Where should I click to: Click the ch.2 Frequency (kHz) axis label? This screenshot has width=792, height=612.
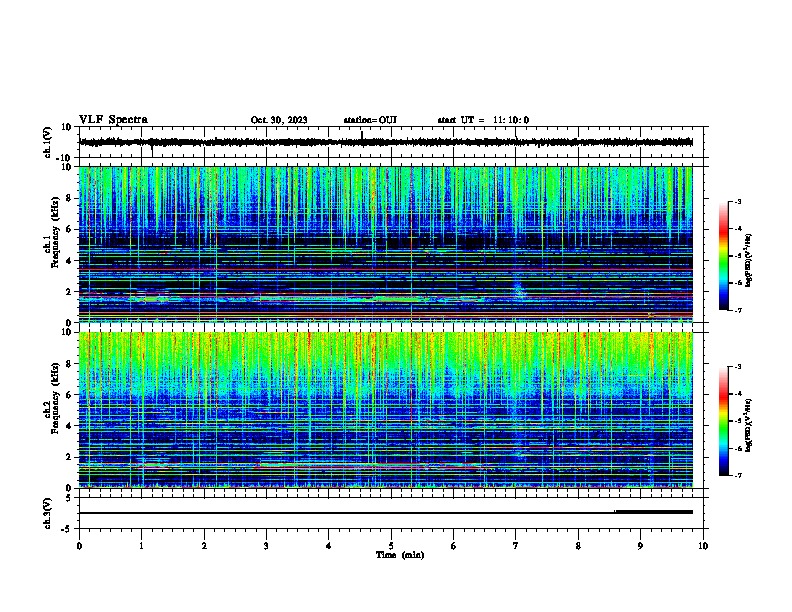[52, 398]
